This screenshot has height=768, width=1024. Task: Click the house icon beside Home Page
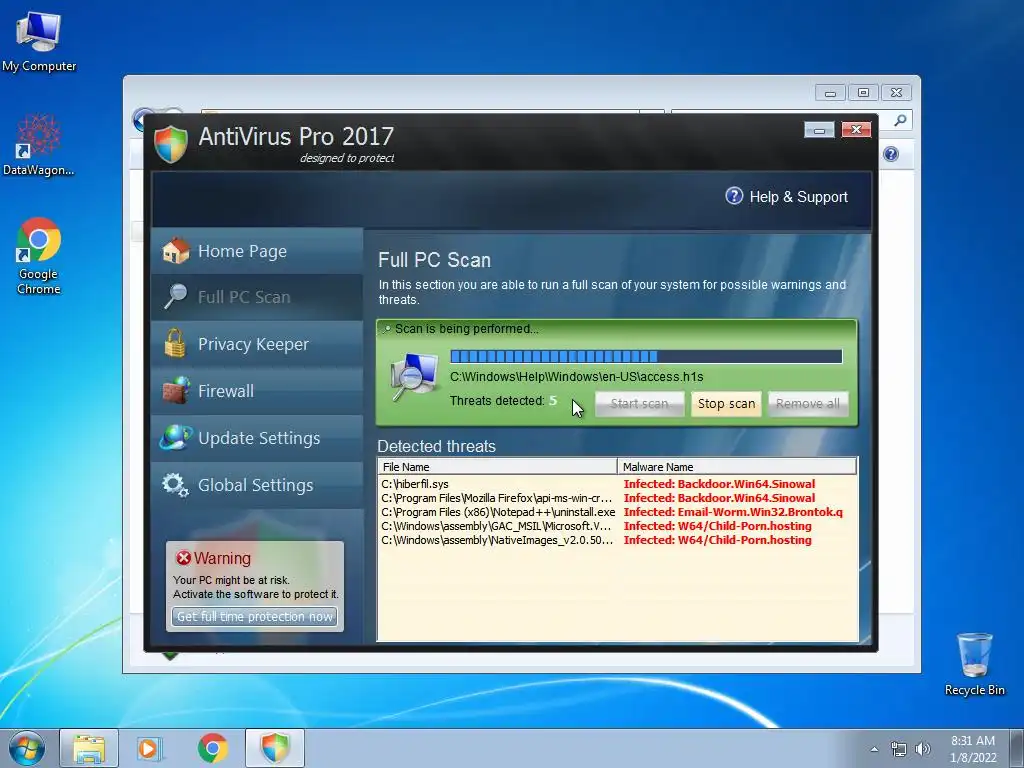(x=176, y=251)
